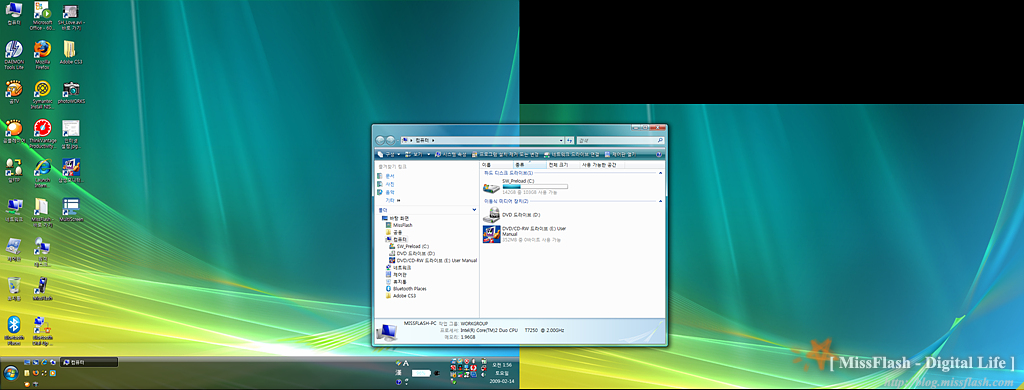
Task: Select Adobe CS3 in the folder tree
Action: 401,295
